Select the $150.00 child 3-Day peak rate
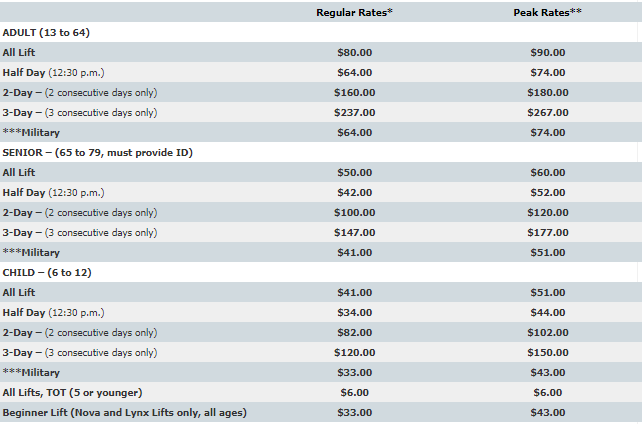 point(547,352)
